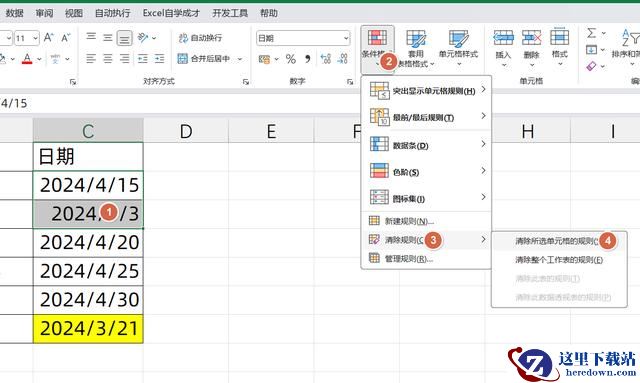Open the 数据 ribbon tab
The width and height of the screenshot is (640, 383).
[x=15, y=13]
